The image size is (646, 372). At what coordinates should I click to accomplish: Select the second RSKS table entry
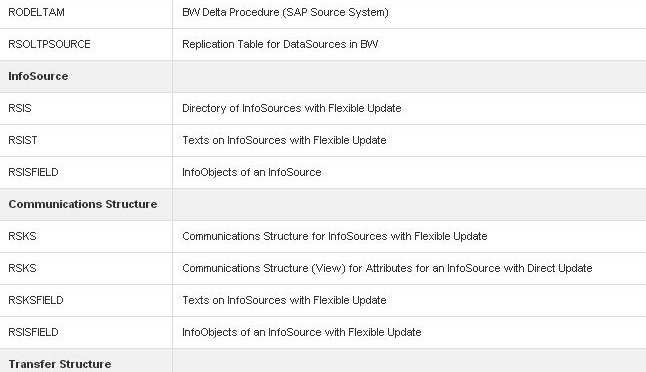tap(22, 268)
